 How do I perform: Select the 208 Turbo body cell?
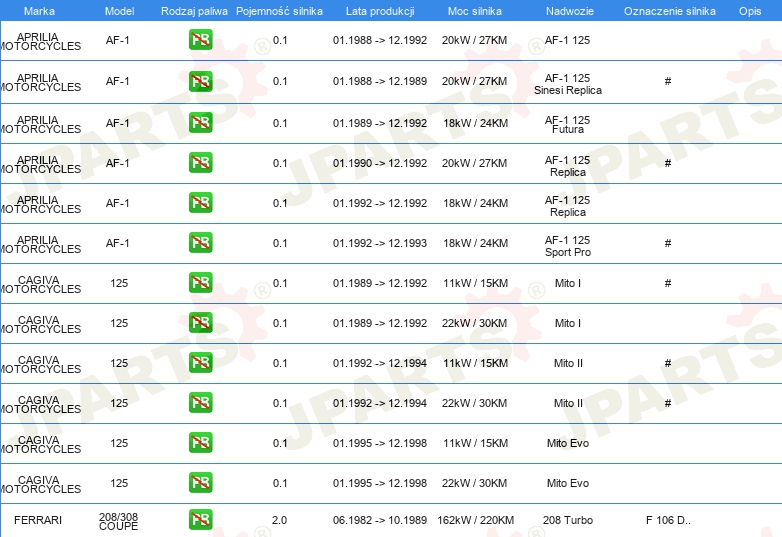pos(568,520)
